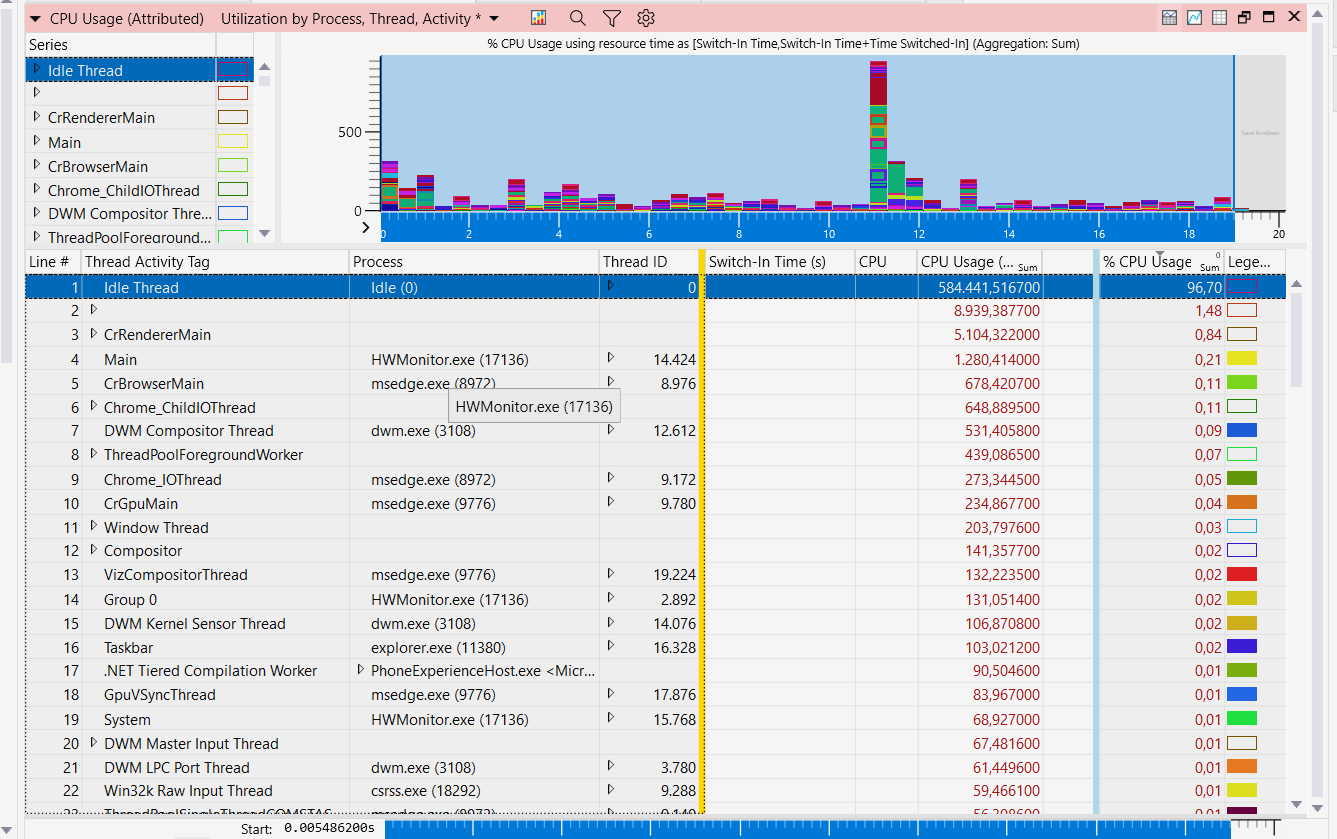
Task: Expand DWM Compositor Thread in the Series list
Action: pyautogui.click(x=37, y=213)
